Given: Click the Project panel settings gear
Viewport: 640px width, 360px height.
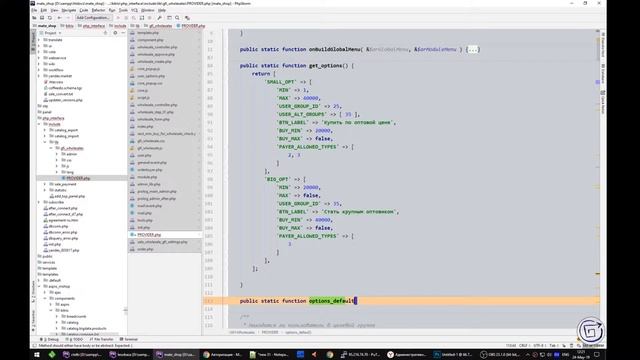Looking at the screenshot, I should point(115,33).
